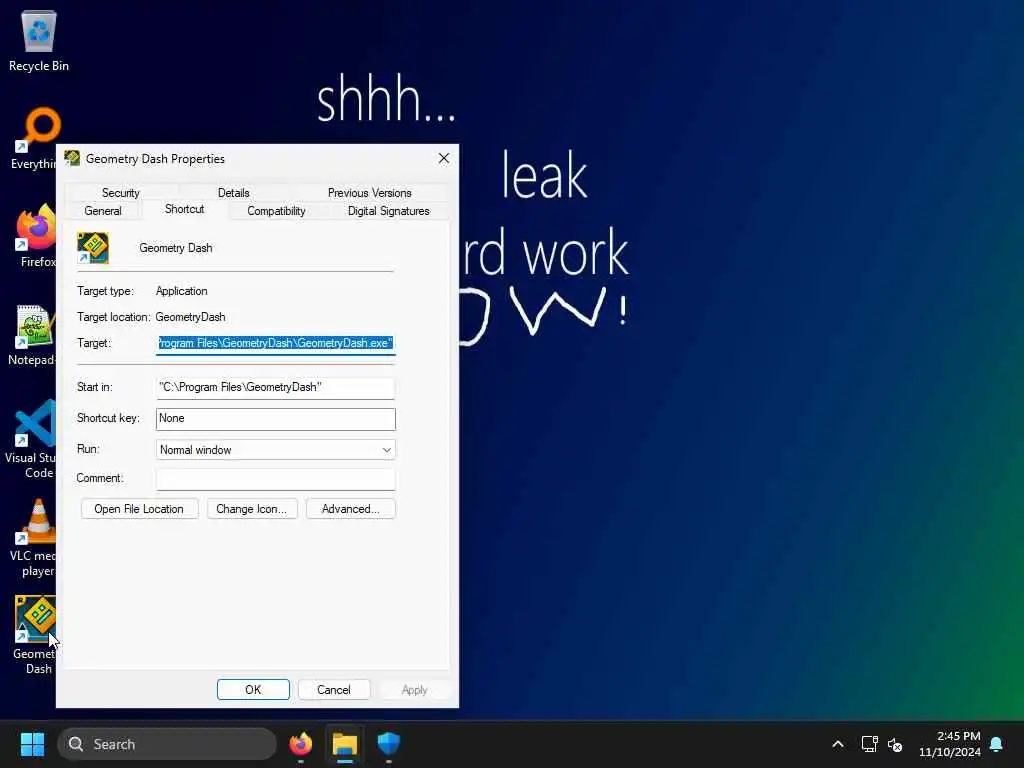This screenshot has height=768, width=1024.
Task: Select the Notepad++ desktop shortcut
Action: (x=31, y=334)
